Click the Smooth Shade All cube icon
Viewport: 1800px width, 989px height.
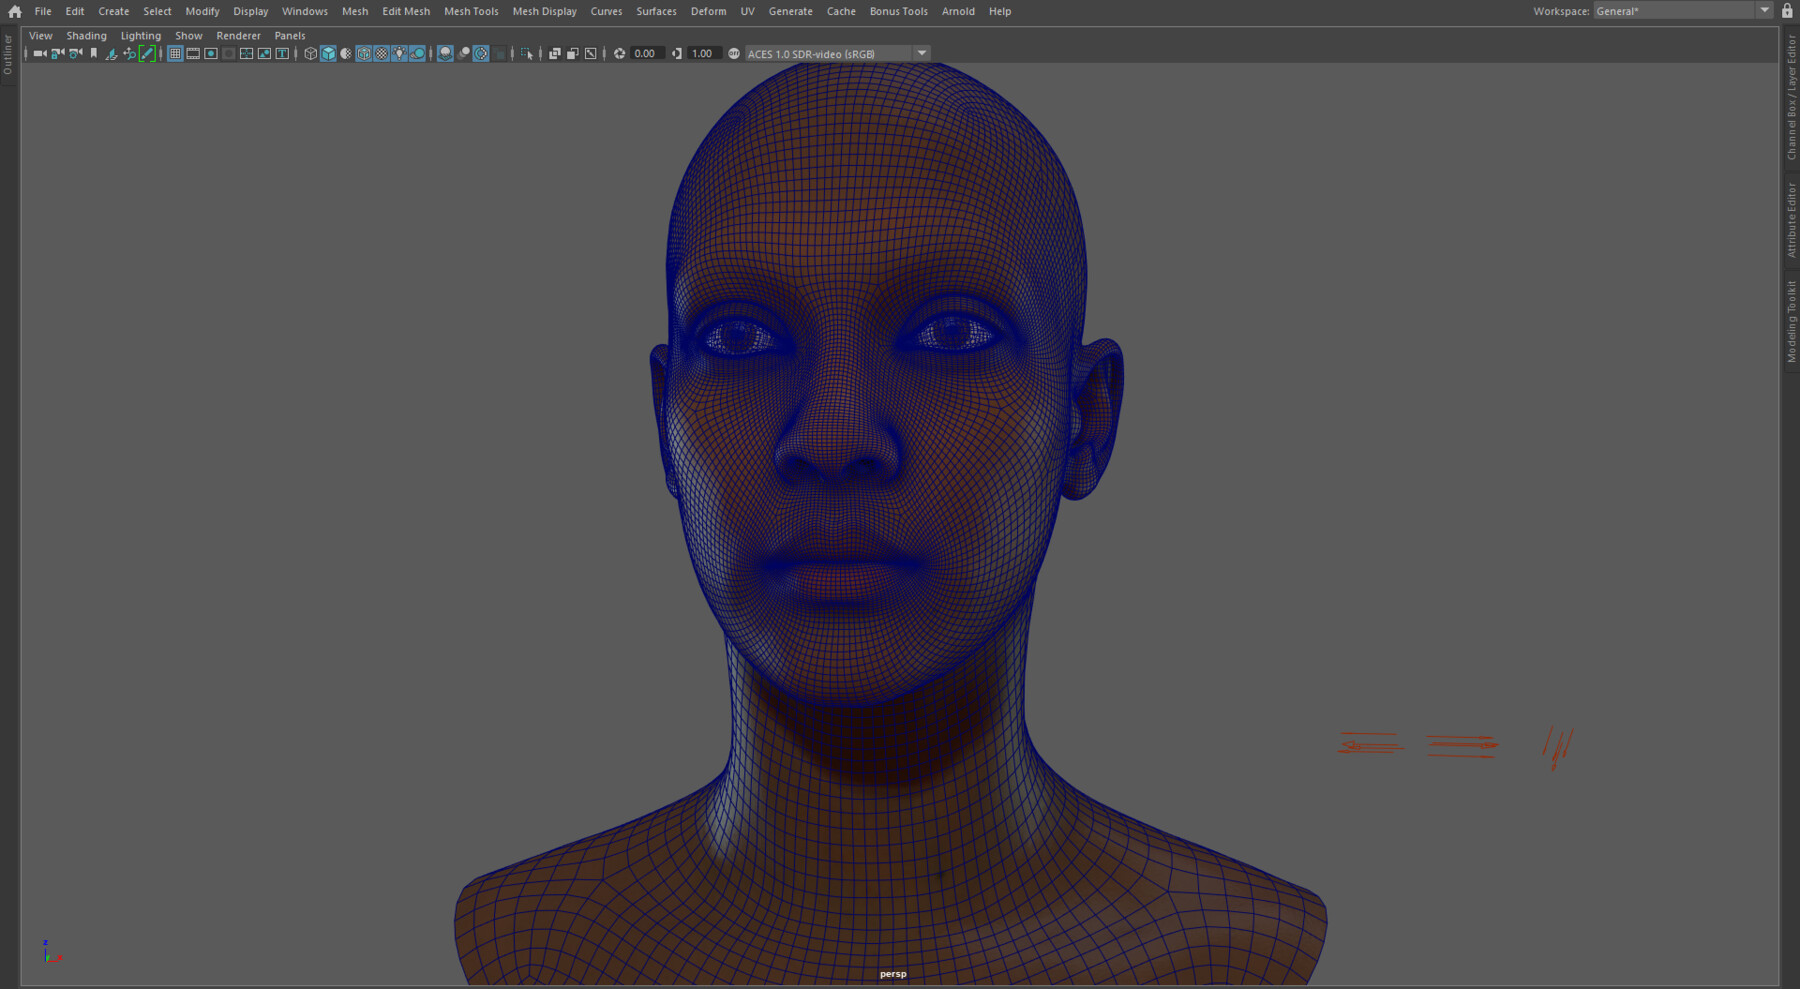(328, 54)
